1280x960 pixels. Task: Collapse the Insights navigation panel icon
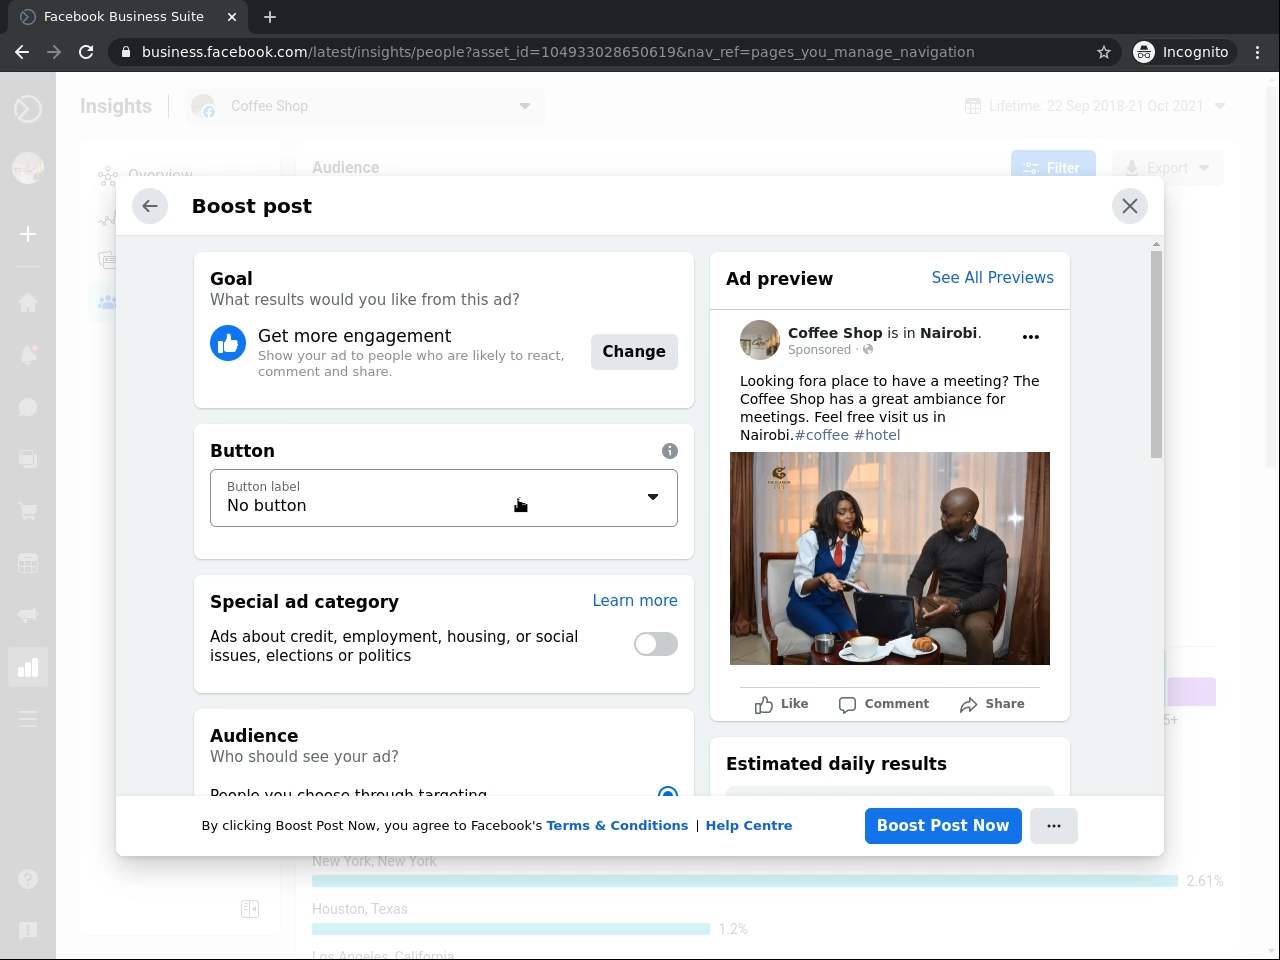point(250,909)
